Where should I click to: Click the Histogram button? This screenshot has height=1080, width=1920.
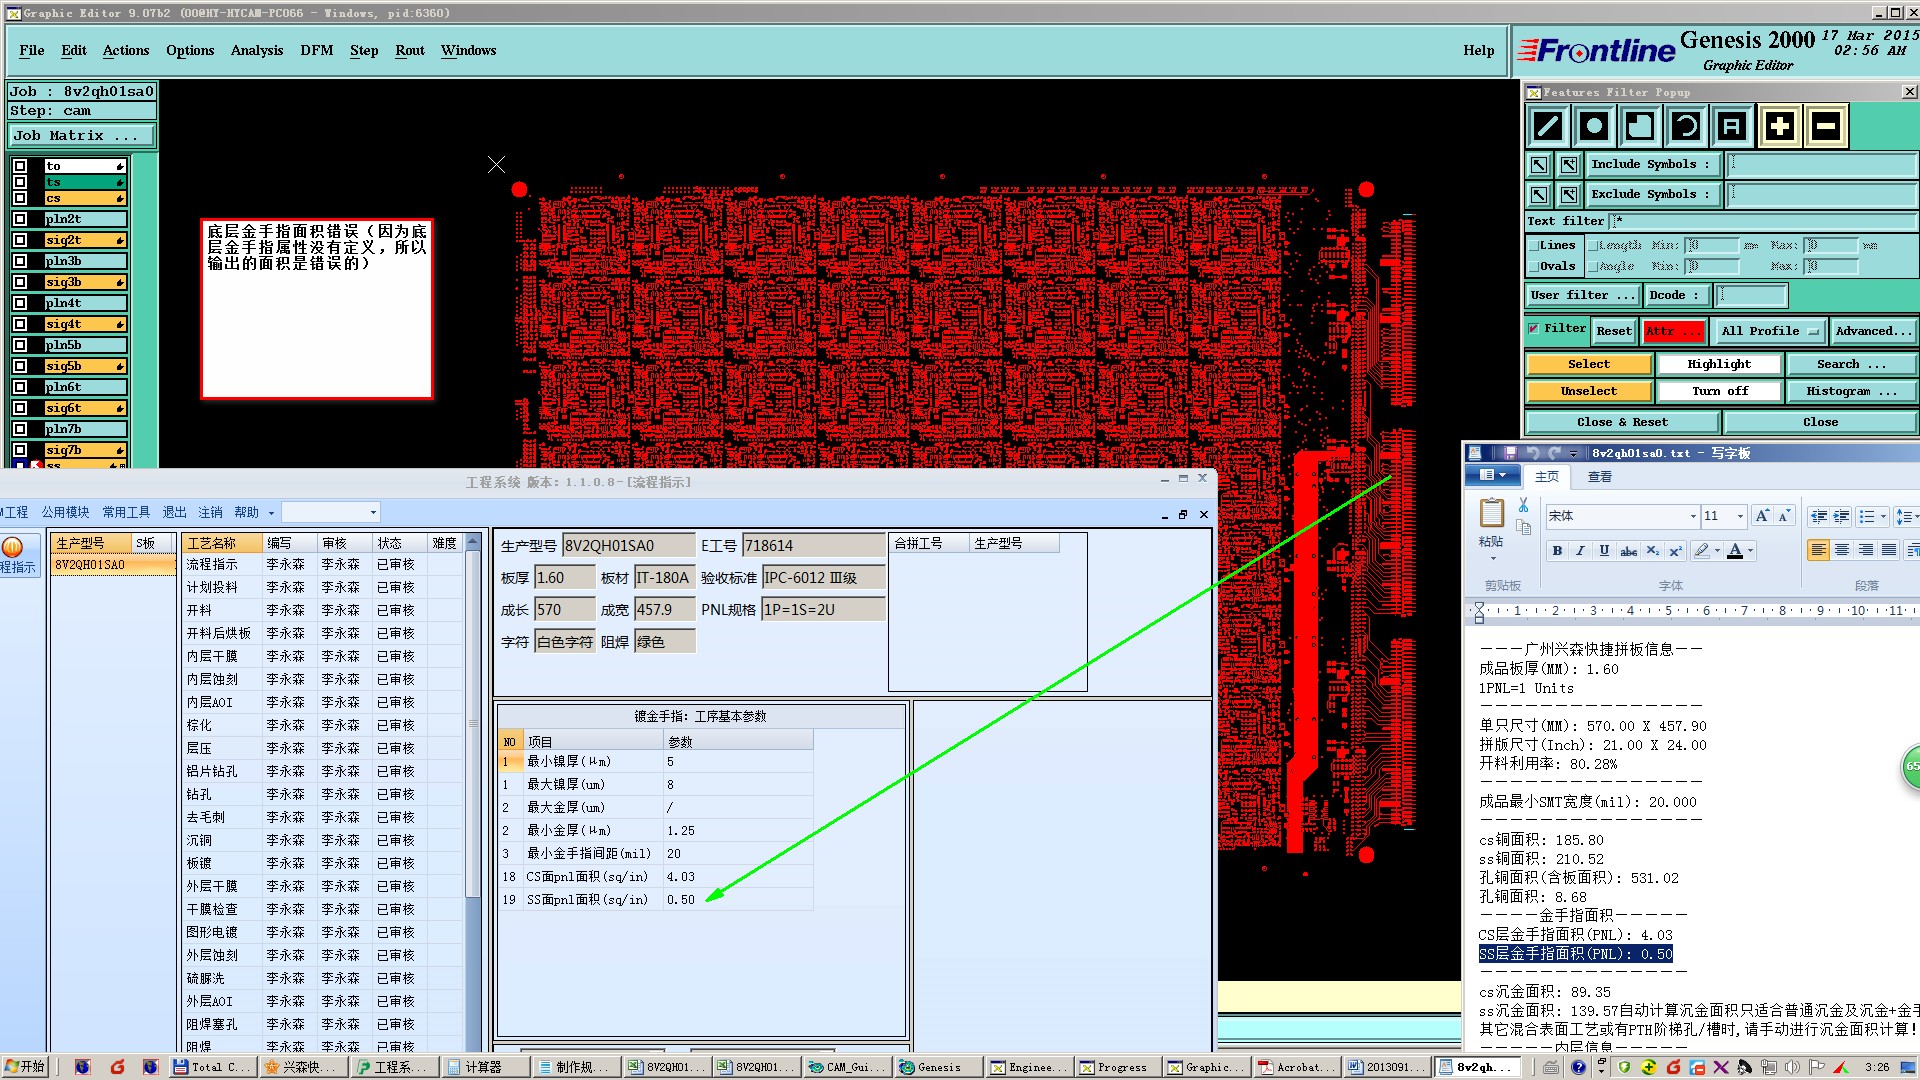[1850, 391]
